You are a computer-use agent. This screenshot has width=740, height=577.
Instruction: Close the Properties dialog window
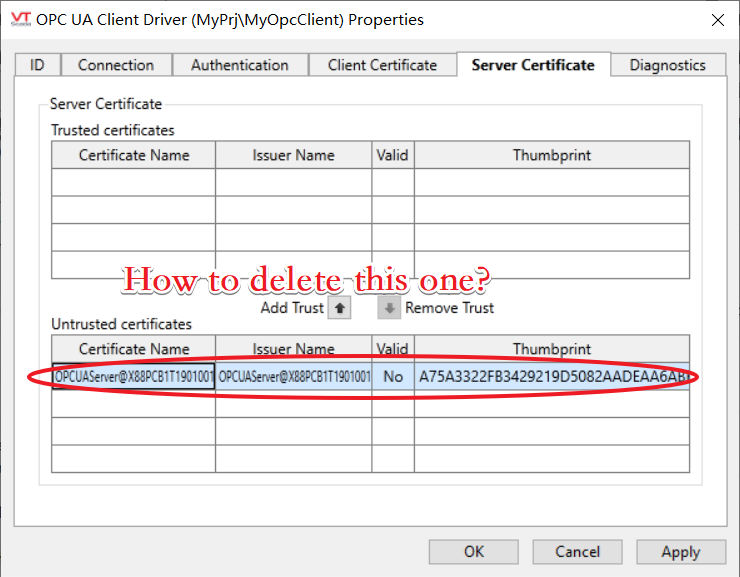pyautogui.click(x=716, y=19)
